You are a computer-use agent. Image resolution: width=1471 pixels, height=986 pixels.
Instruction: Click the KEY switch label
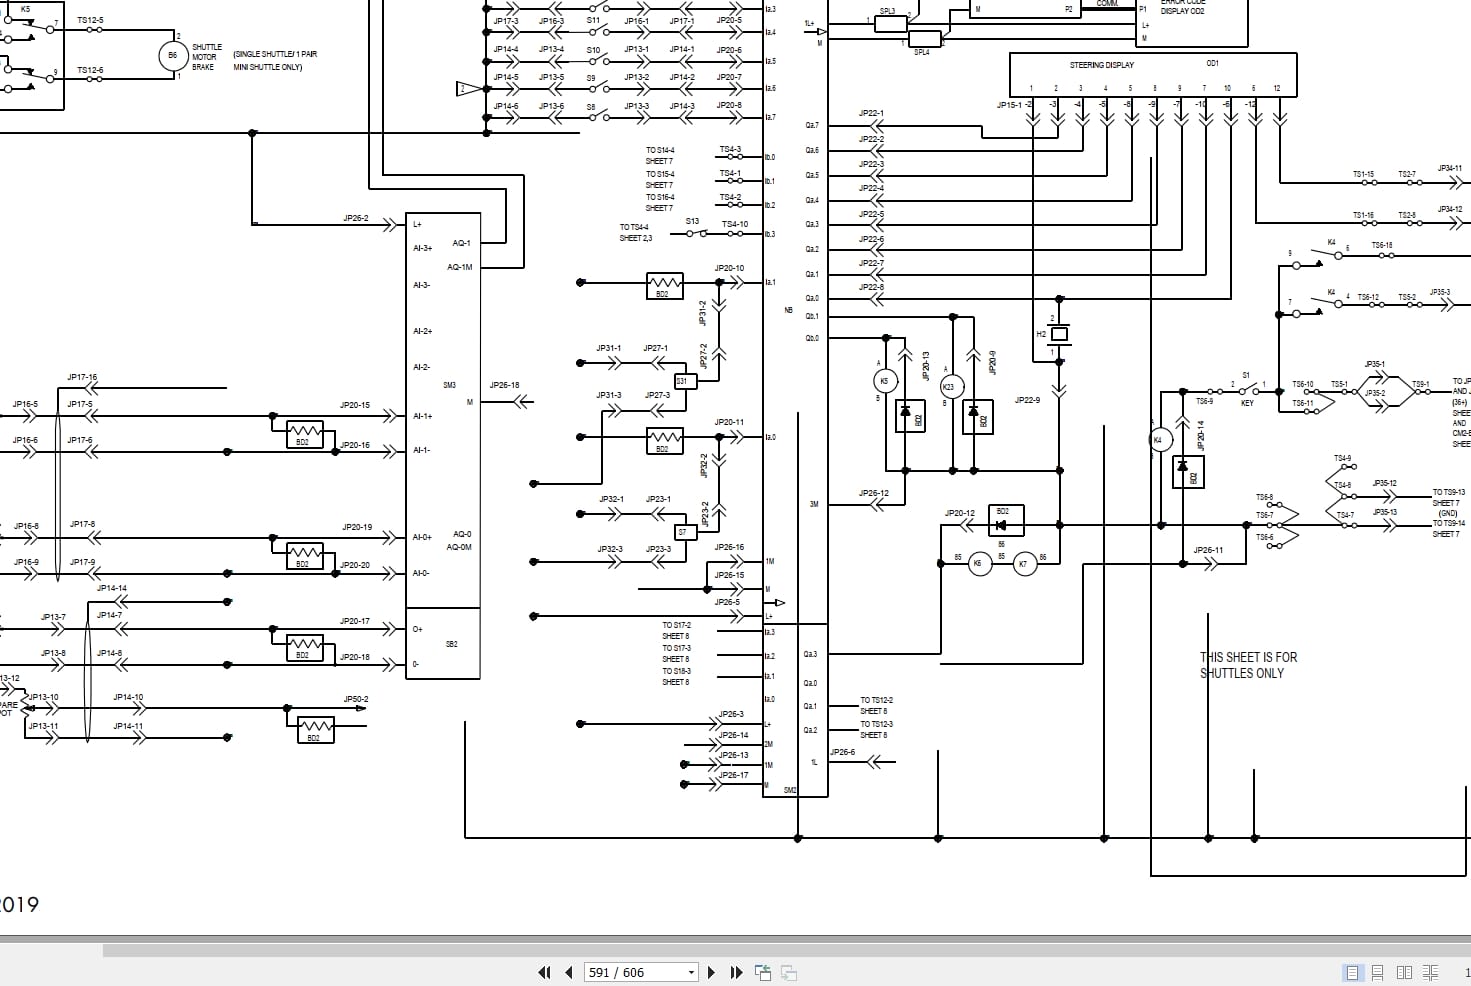click(x=1247, y=403)
